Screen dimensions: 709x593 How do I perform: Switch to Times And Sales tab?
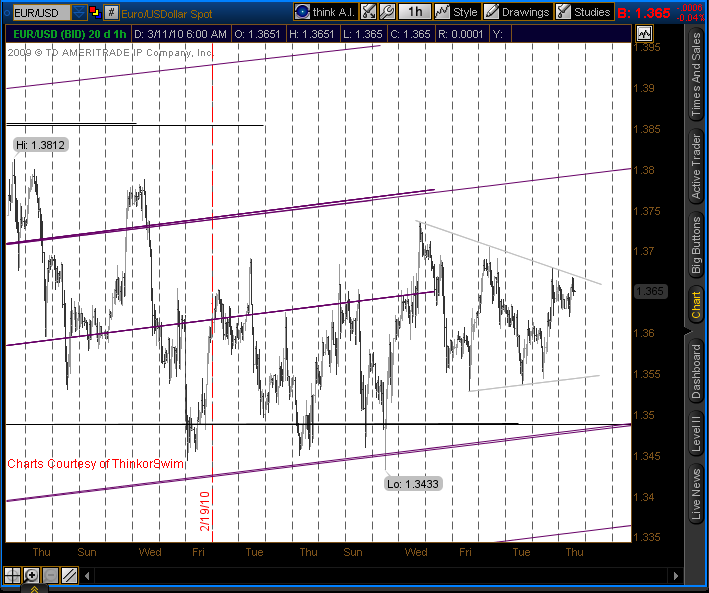[696, 75]
